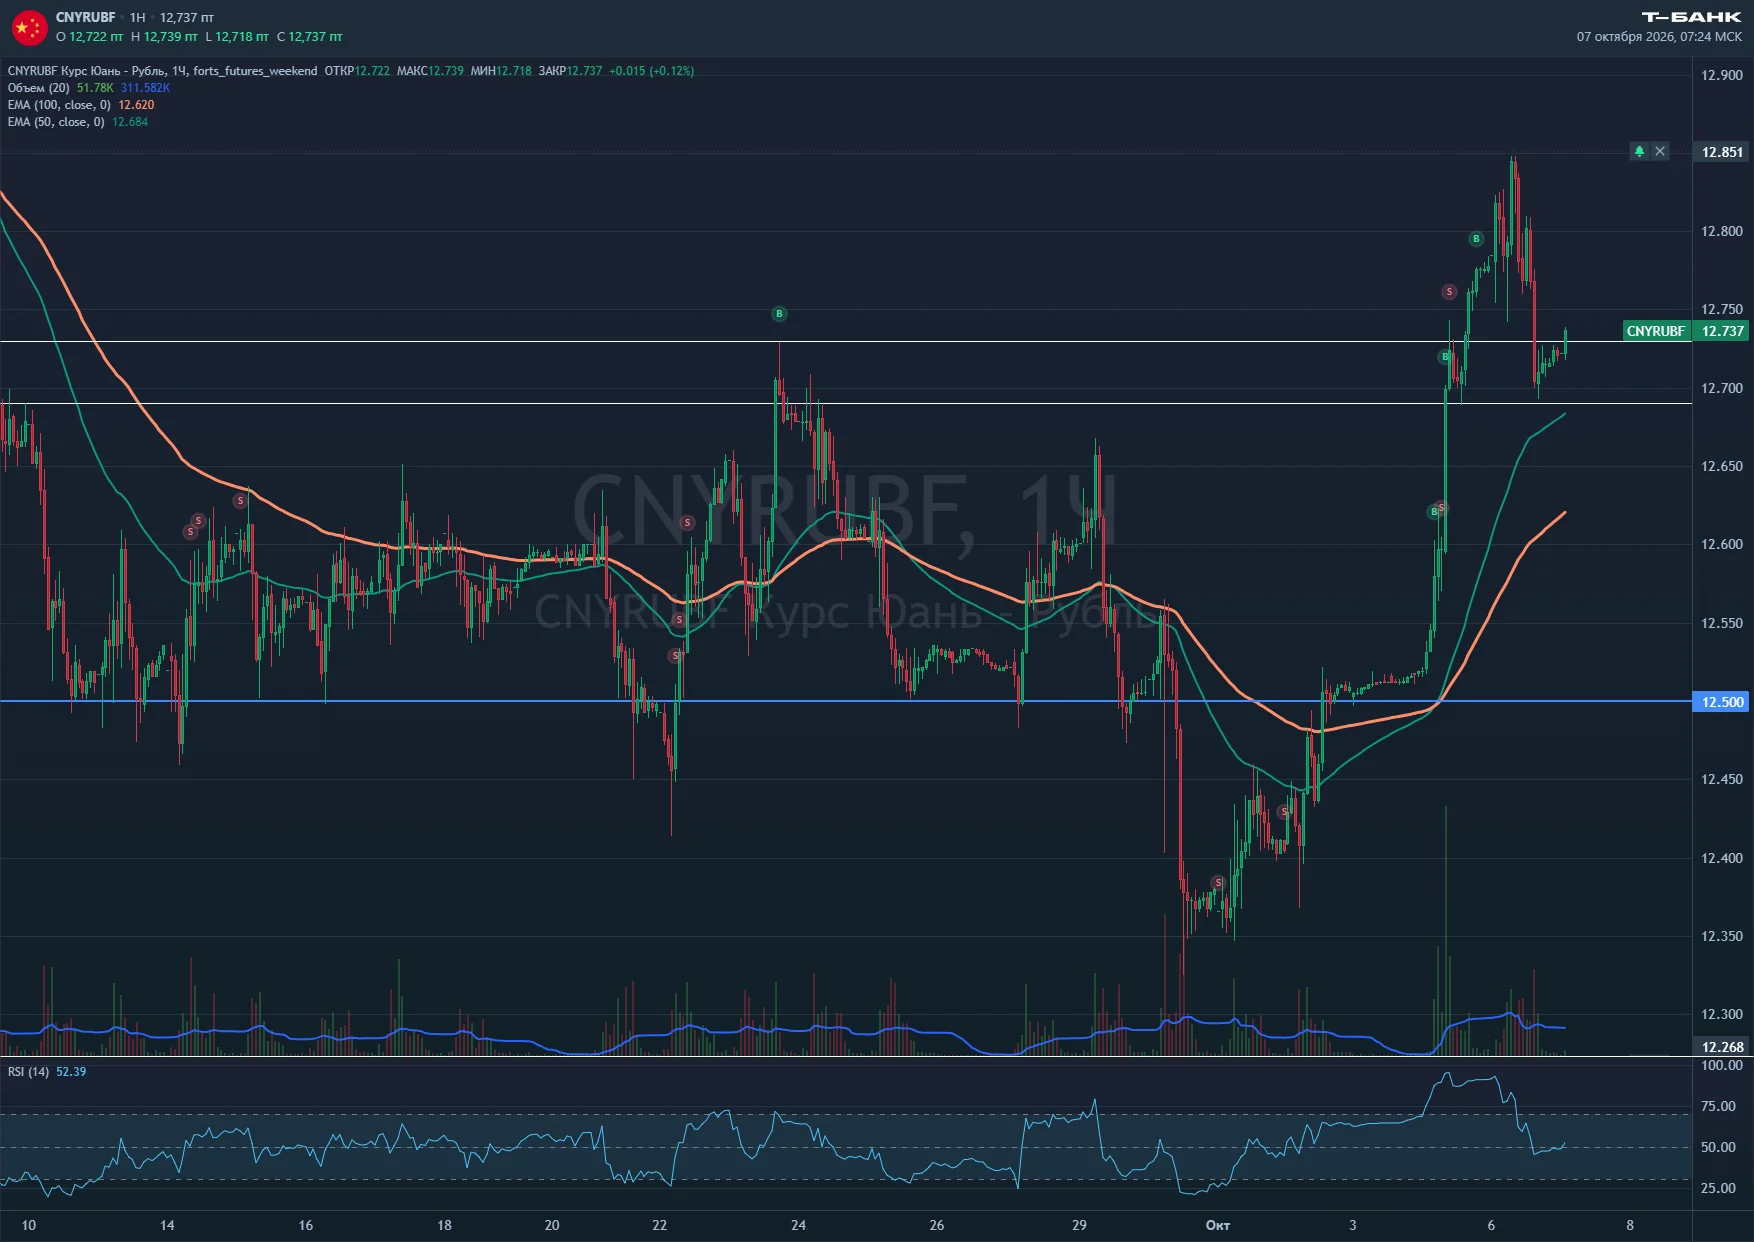Click the RSI value 52.39

(71, 1072)
